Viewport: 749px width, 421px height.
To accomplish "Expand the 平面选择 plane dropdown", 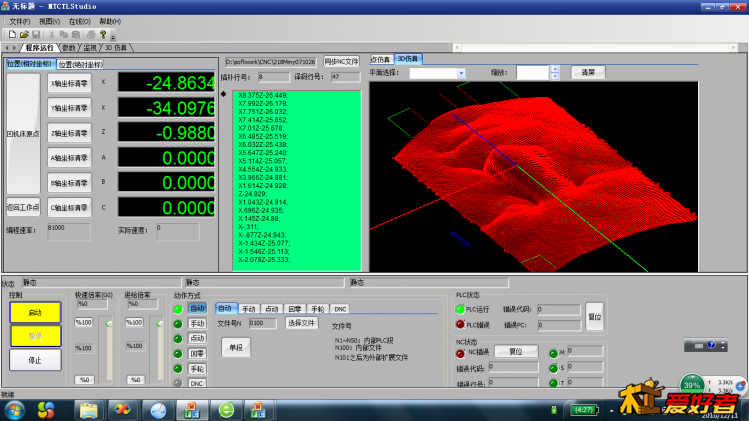I will [x=461, y=73].
